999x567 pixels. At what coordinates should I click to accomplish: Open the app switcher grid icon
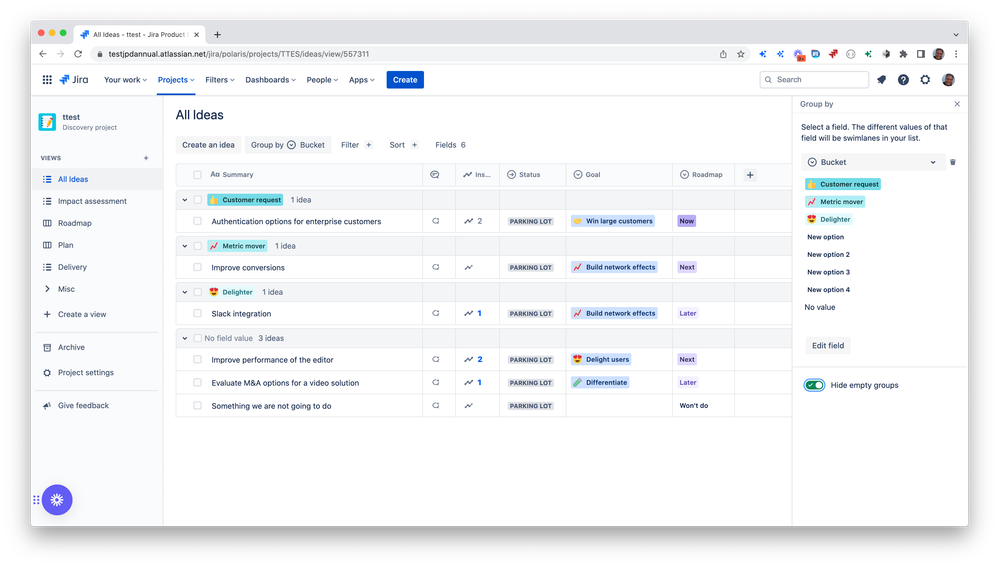pyautogui.click(x=47, y=80)
